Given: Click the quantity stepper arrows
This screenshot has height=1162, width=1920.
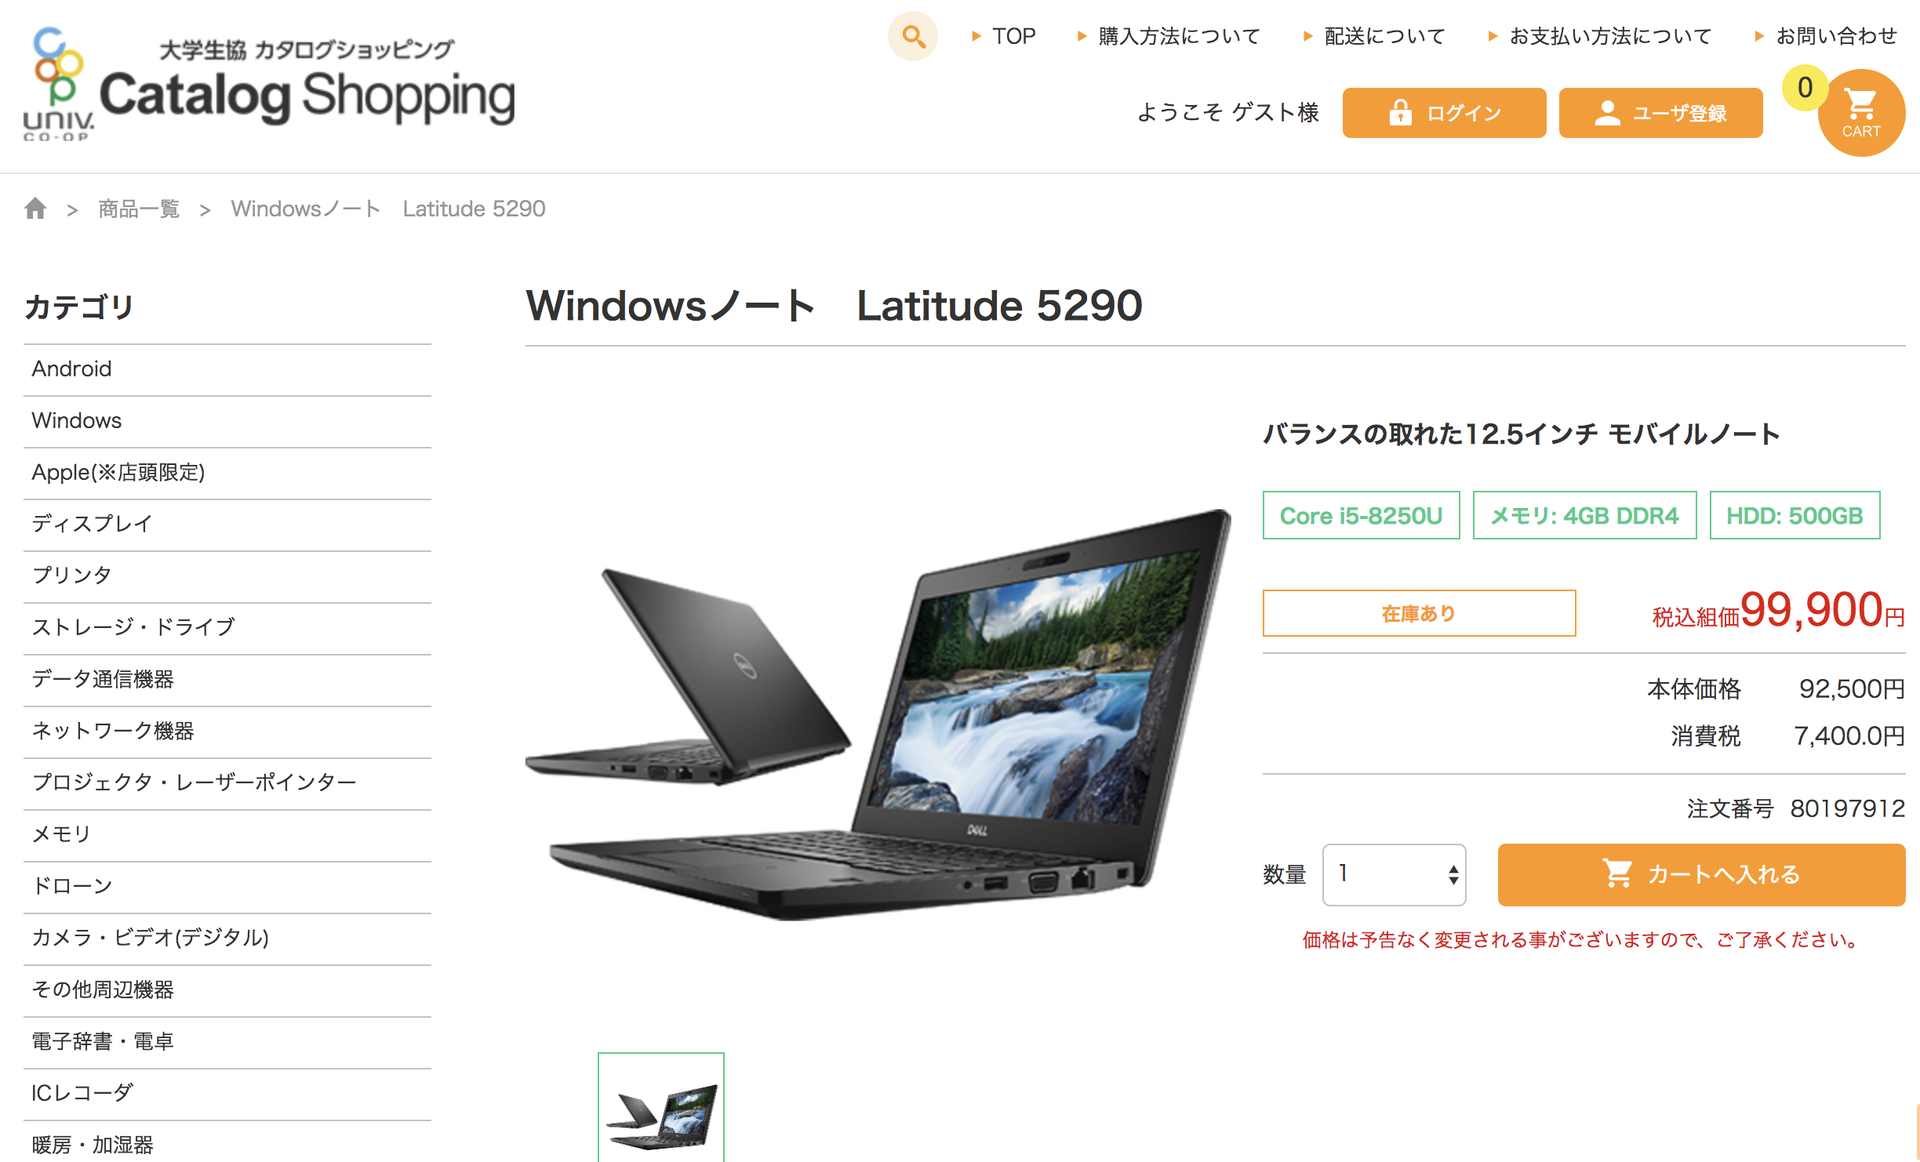Looking at the screenshot, I should click(1453, 875).
